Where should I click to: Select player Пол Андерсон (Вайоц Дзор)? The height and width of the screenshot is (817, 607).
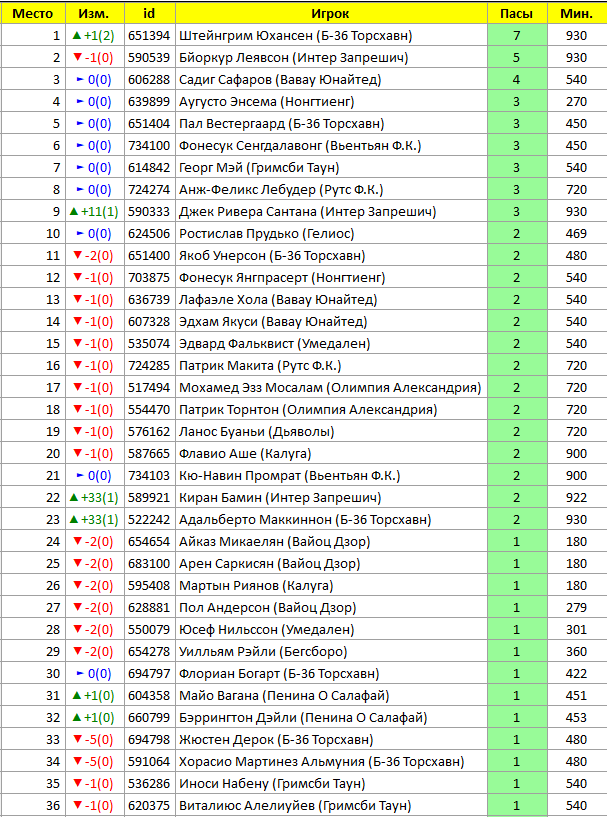click(268, 608)
